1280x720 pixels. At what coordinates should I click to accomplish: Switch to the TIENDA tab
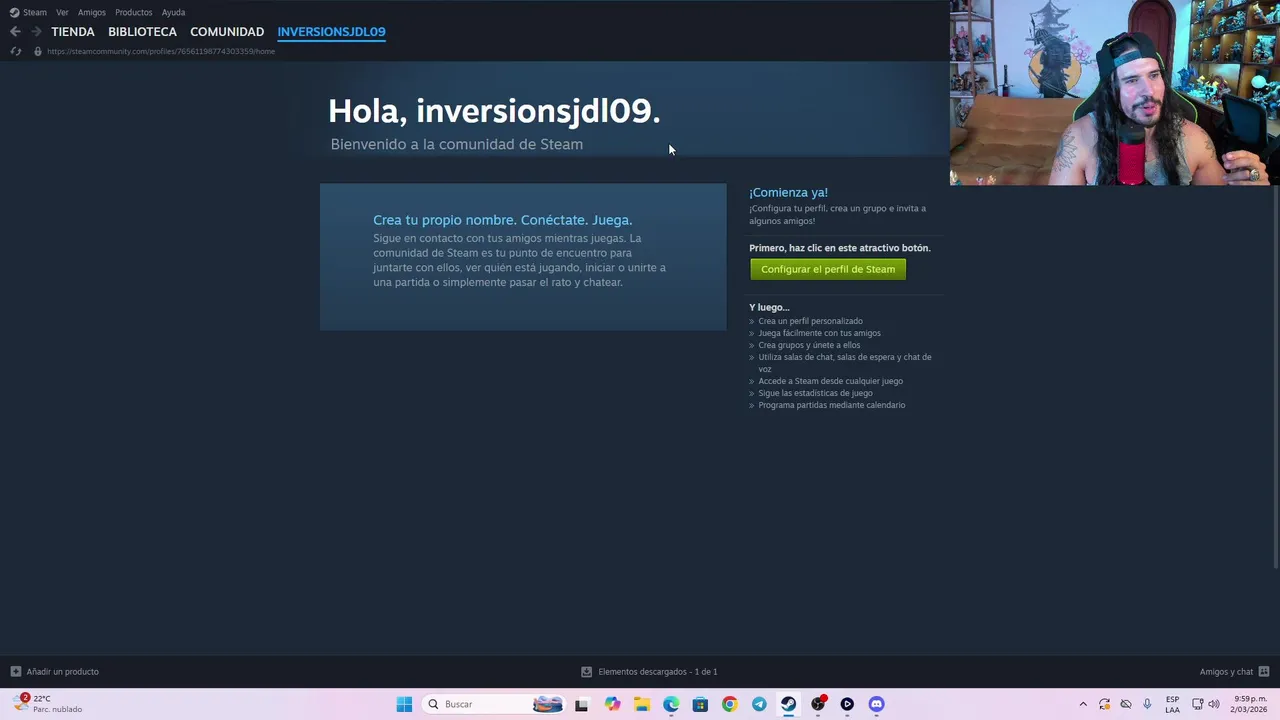point(73,32)
